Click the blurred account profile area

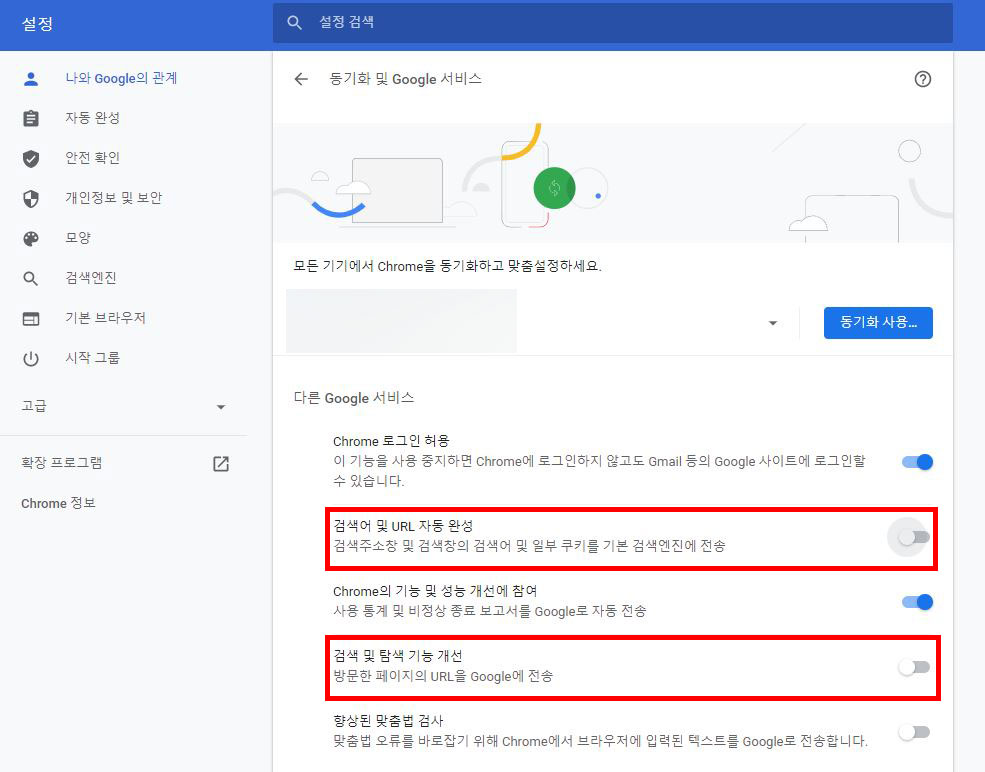pyautogui.click(x=401, y=321)
